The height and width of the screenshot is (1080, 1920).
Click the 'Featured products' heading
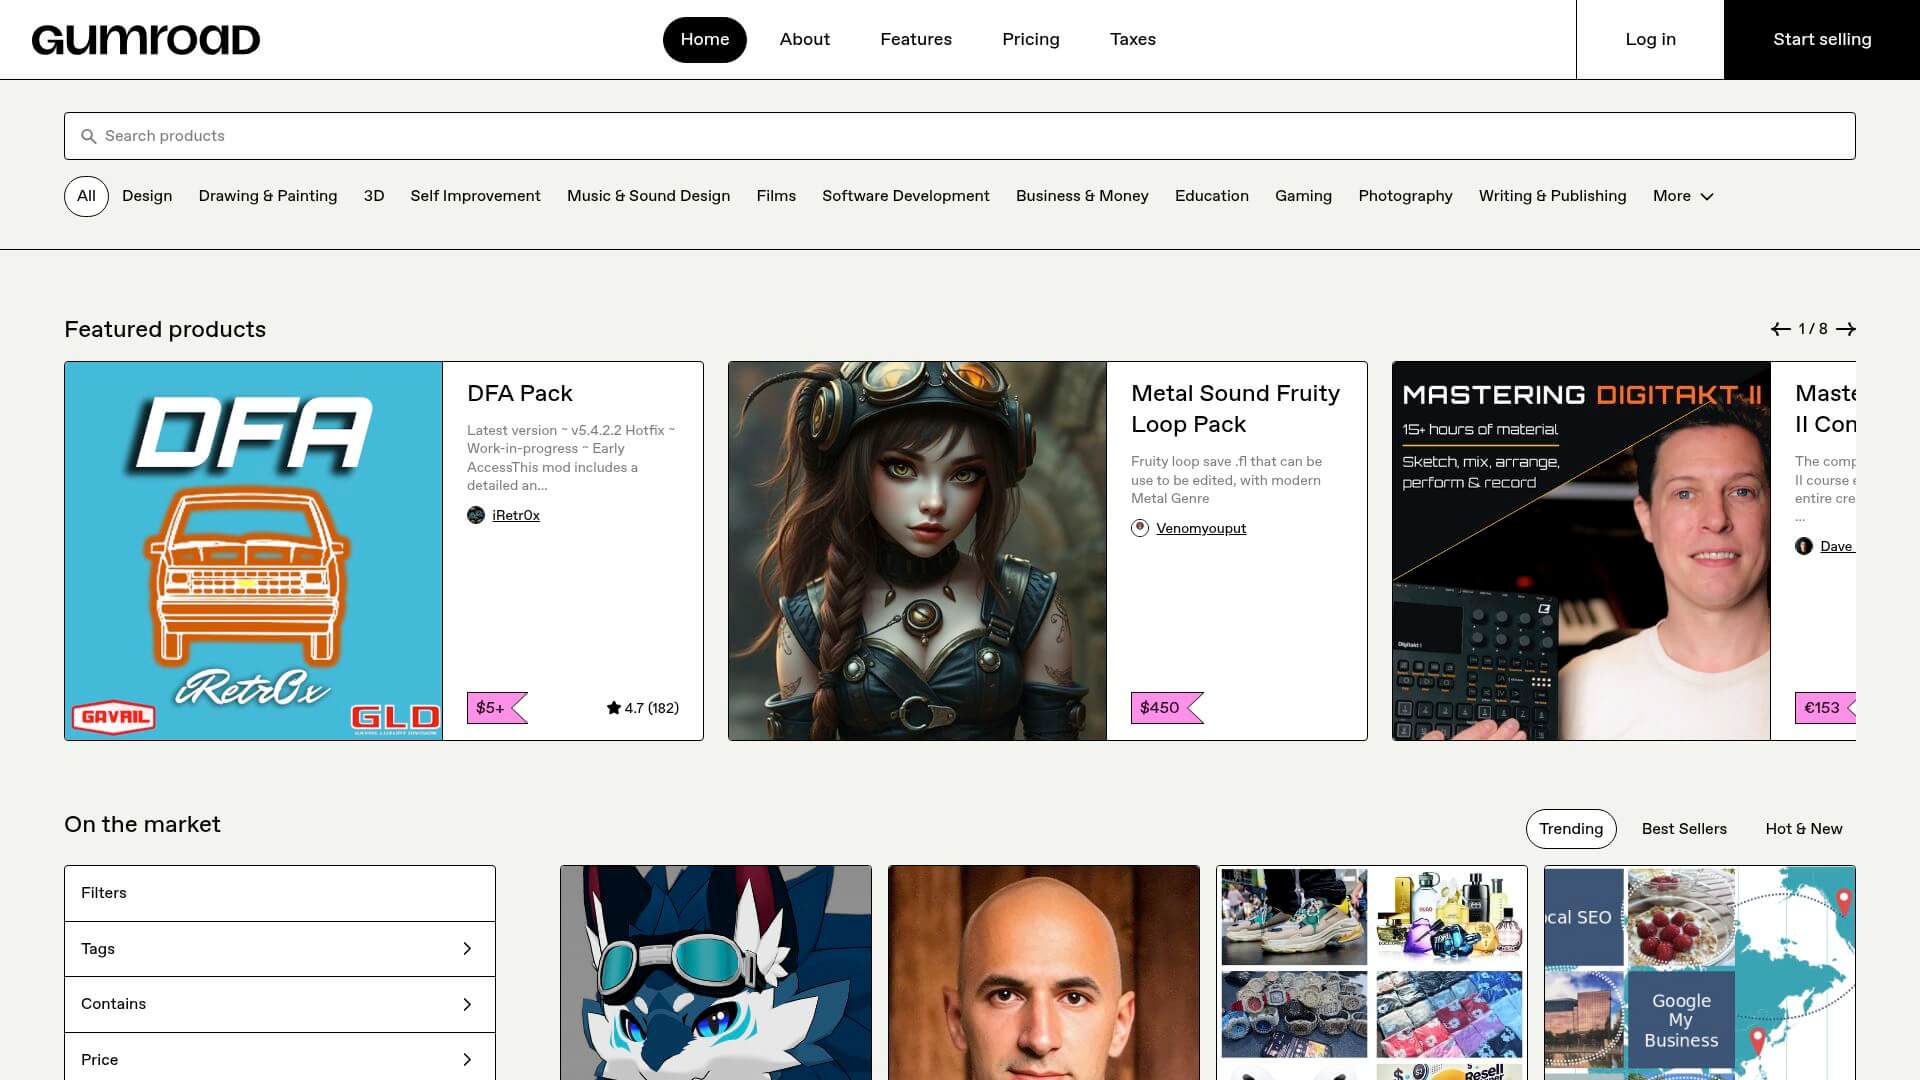[x=165, y=329]
